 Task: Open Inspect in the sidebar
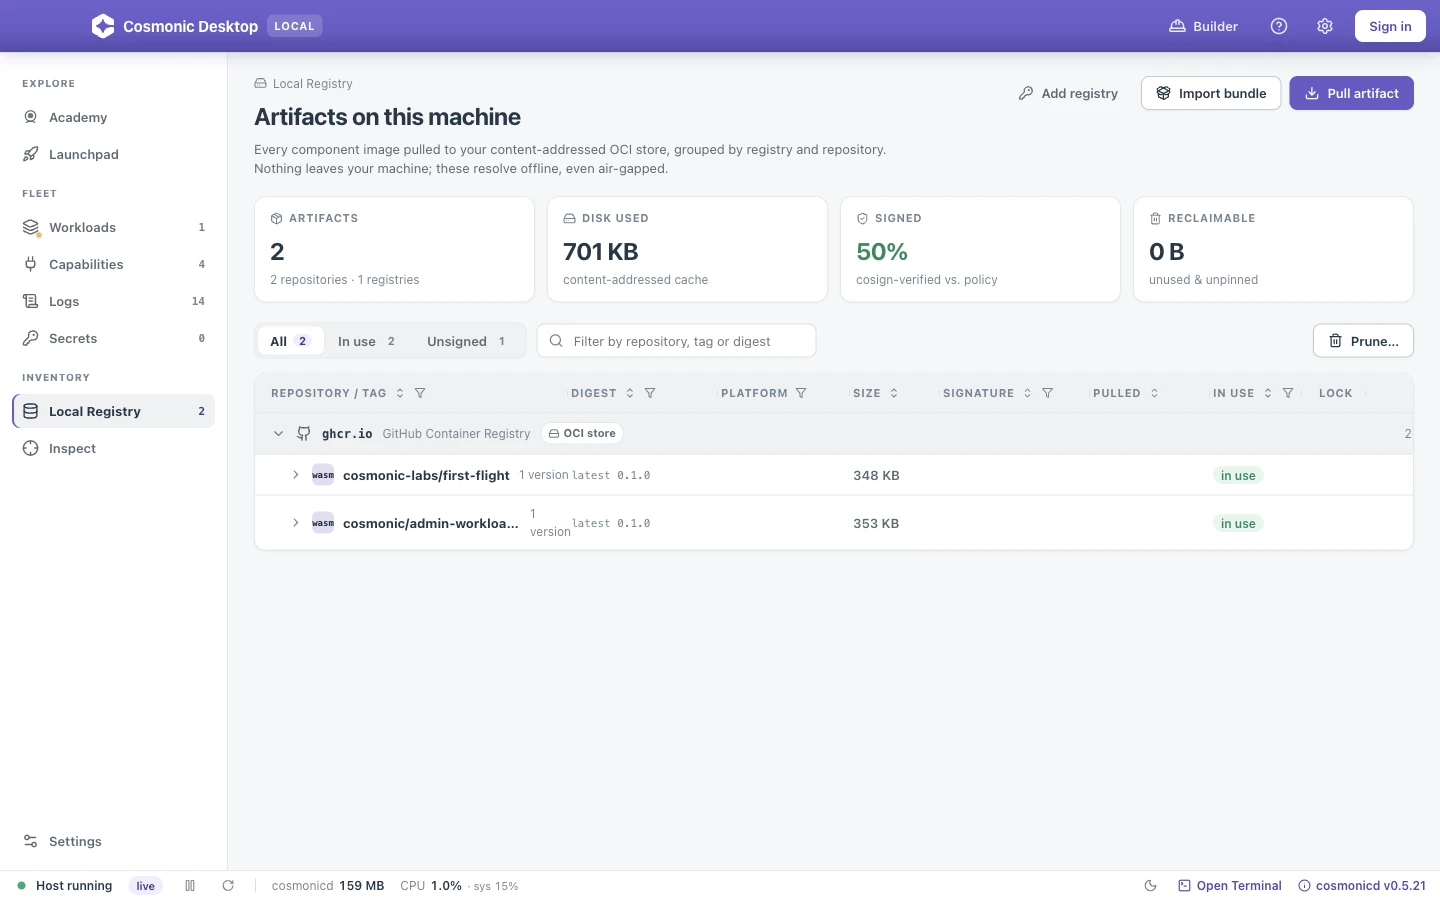point(113,448)
